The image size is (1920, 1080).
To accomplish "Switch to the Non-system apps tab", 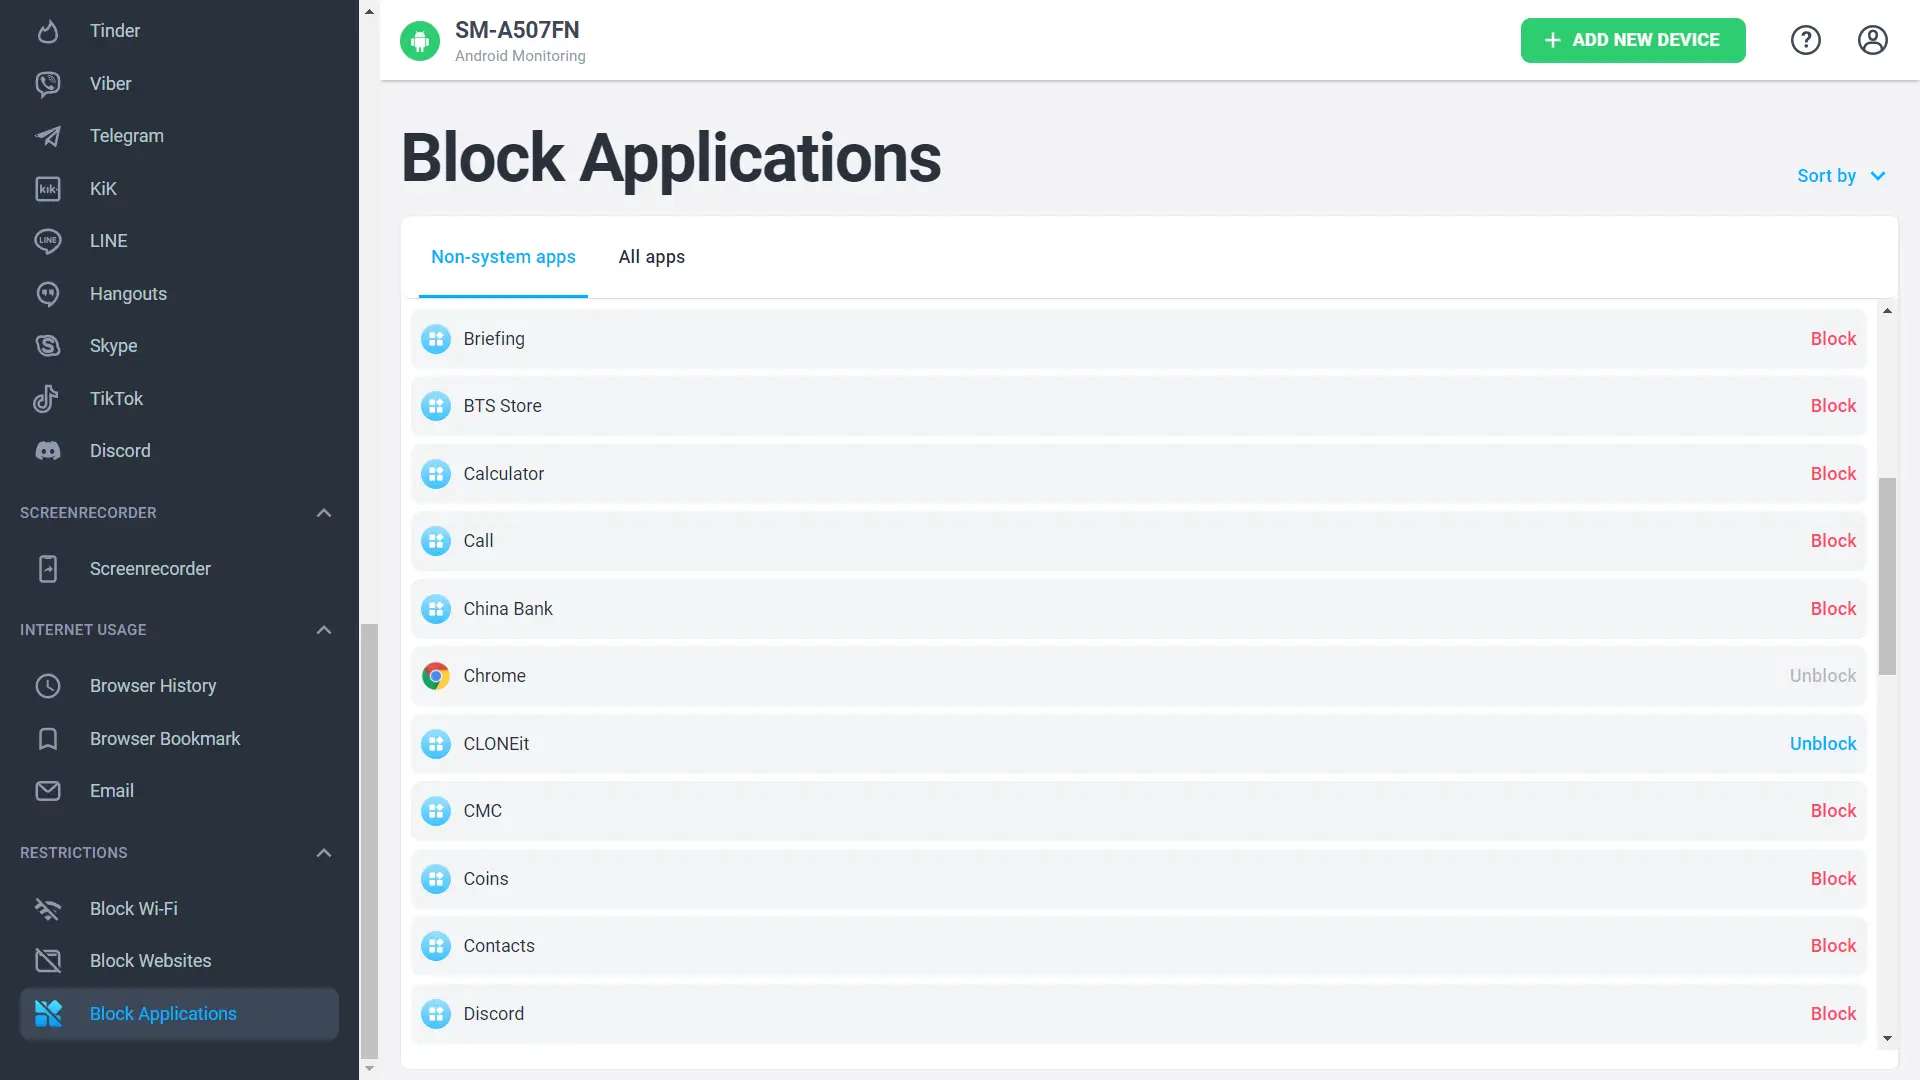I will pos(503,257).
